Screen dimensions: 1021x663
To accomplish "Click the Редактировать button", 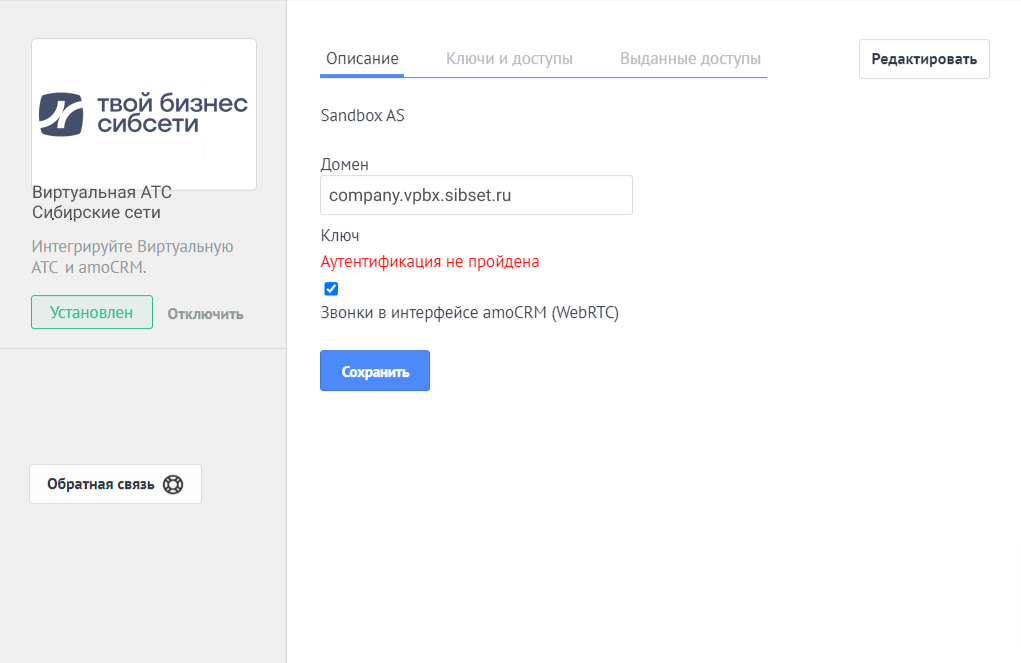I will point(924,59).
